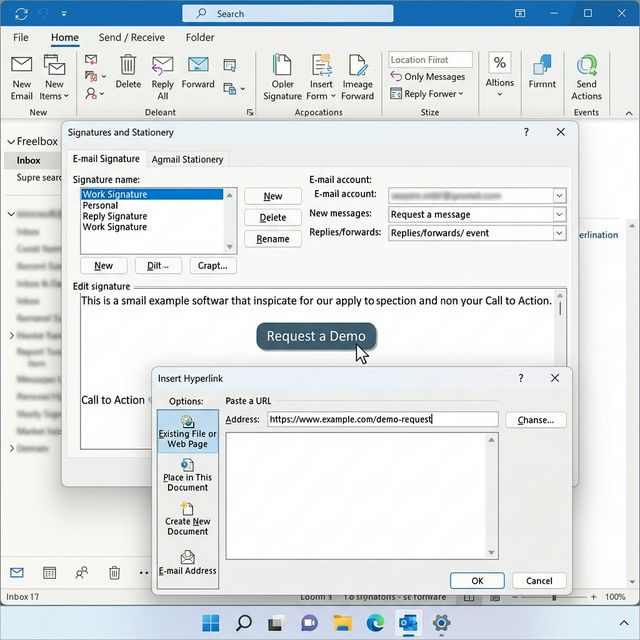
Task: Select E-mail Address link option
Action: (x=188, y=562)
